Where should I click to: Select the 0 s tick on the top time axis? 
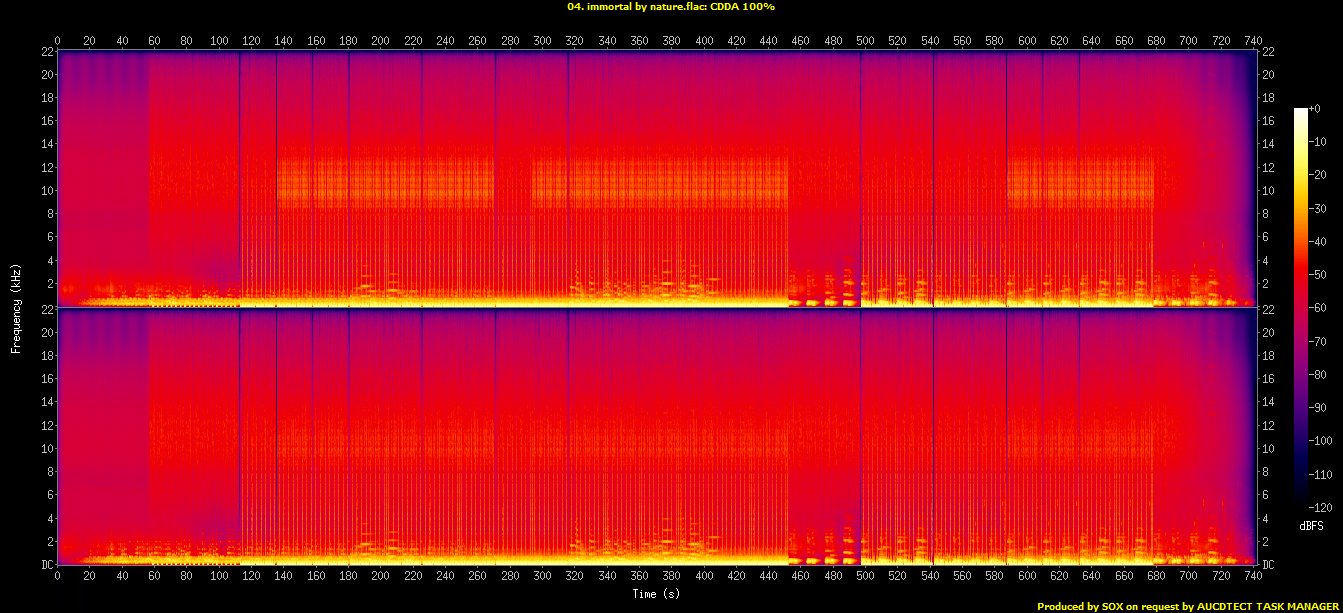[58, 41]
